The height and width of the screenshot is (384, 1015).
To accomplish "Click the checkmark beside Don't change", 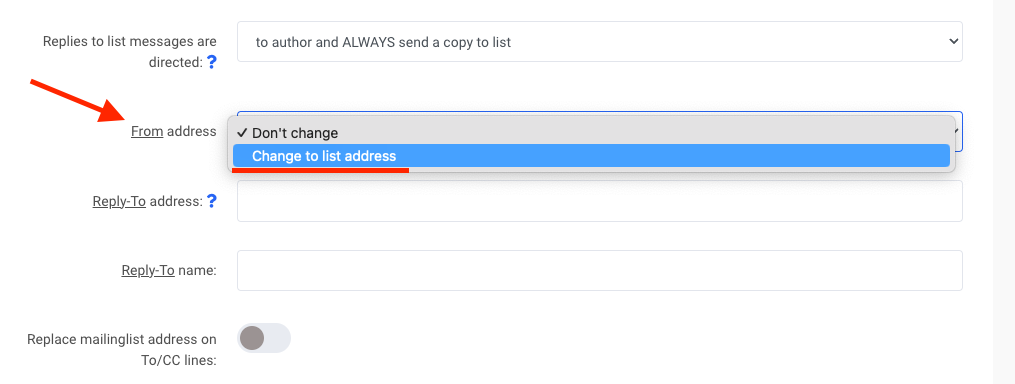I will coord(242,133).
